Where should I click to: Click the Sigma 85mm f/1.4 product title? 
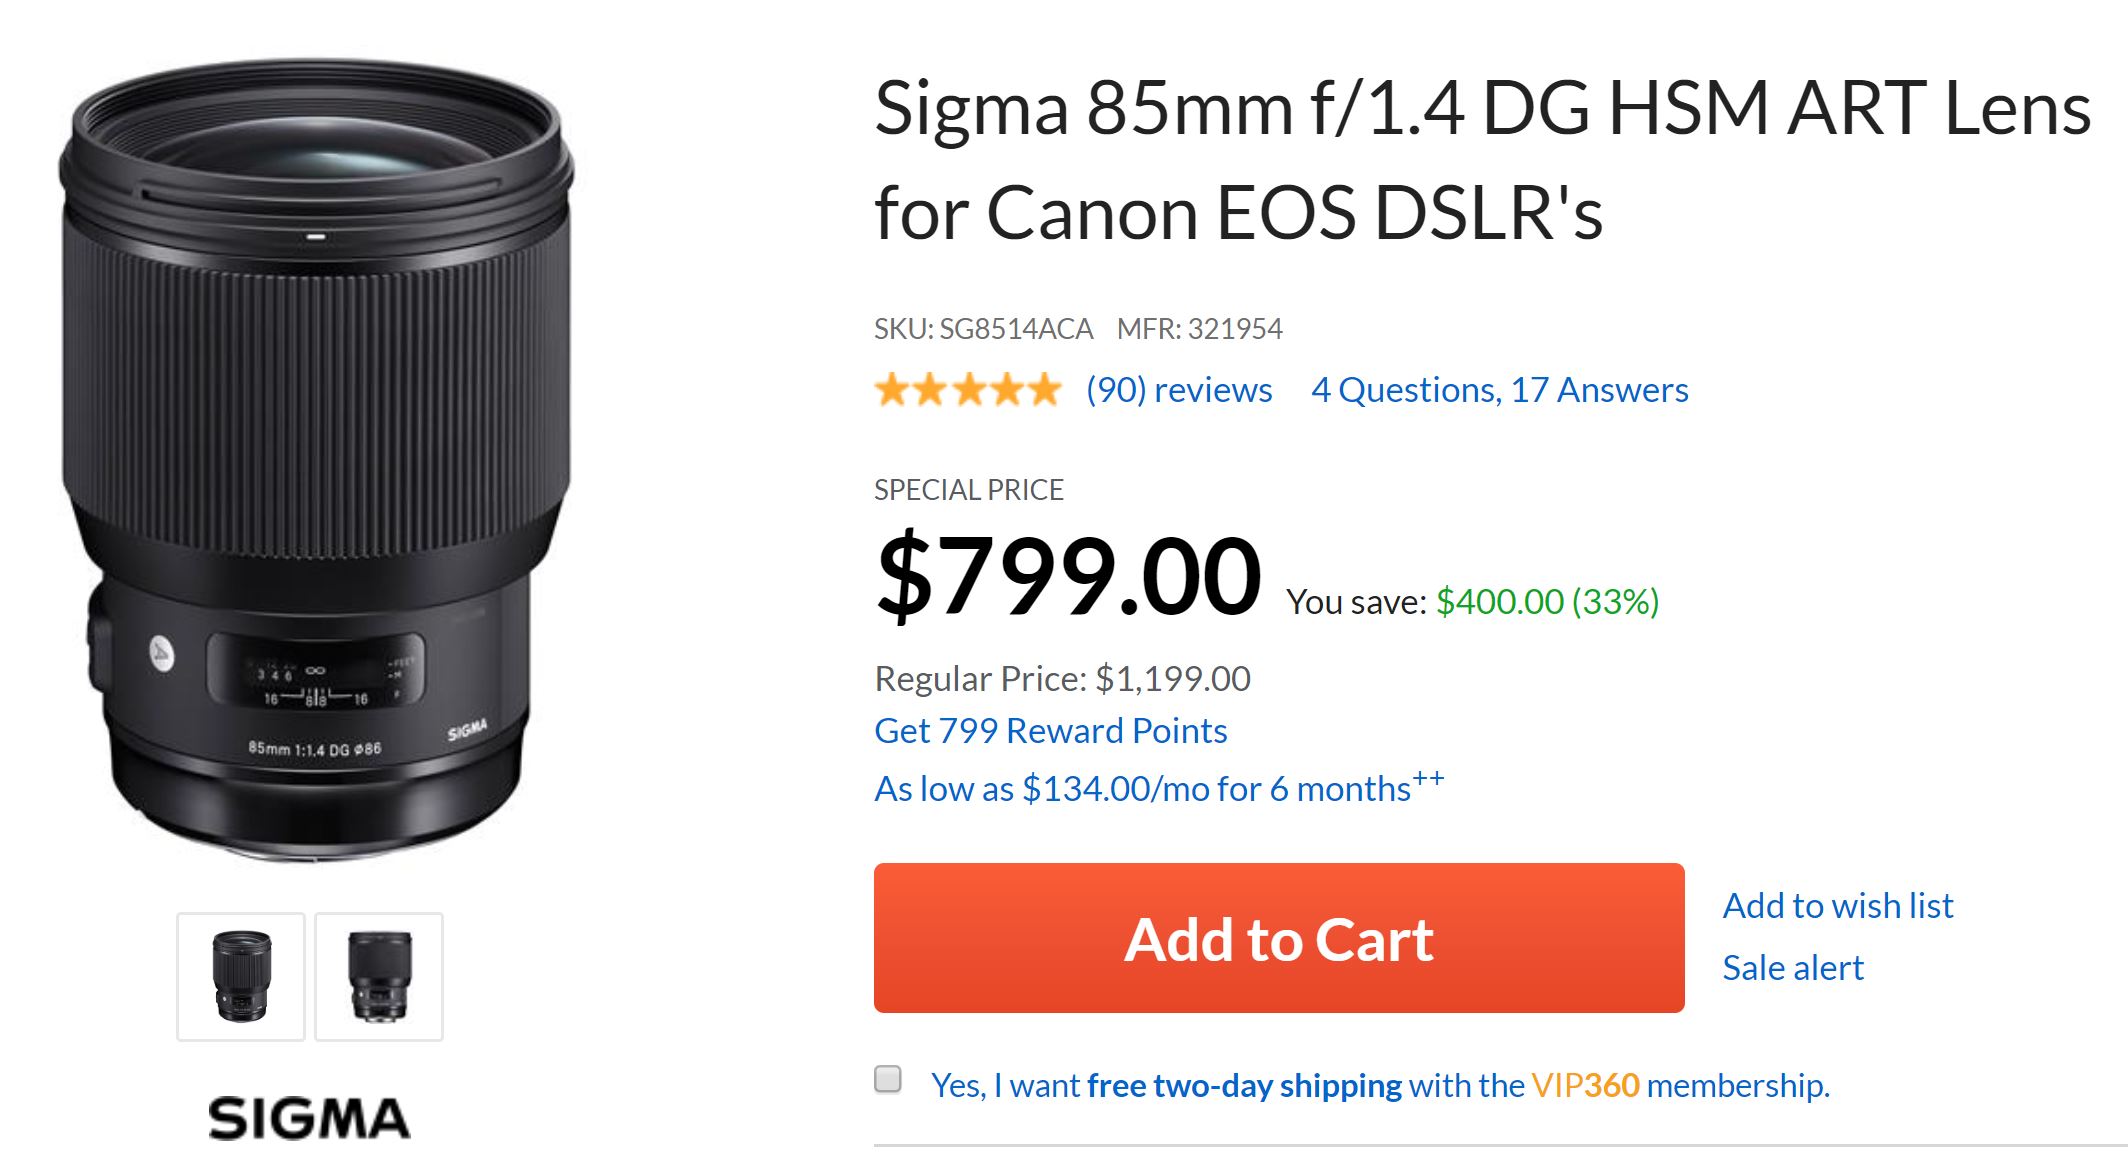(1480, 160)
